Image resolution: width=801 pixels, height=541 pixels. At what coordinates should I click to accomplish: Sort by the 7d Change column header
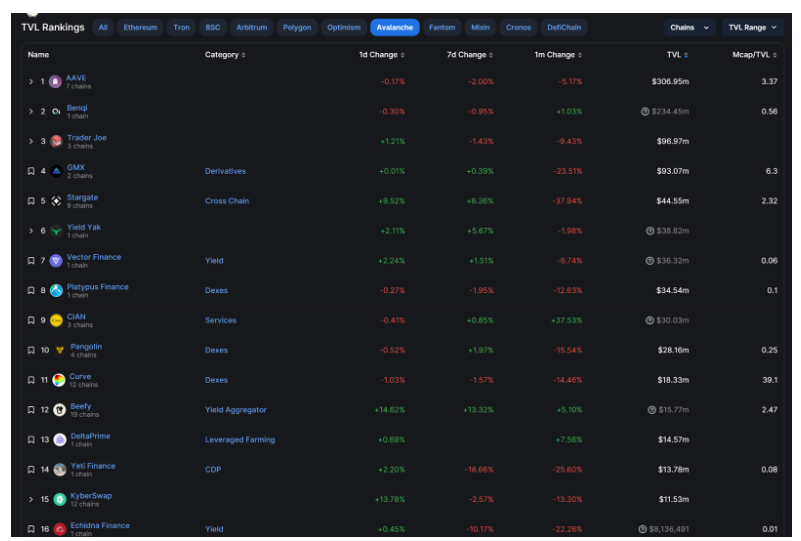(x=470, y=55)
